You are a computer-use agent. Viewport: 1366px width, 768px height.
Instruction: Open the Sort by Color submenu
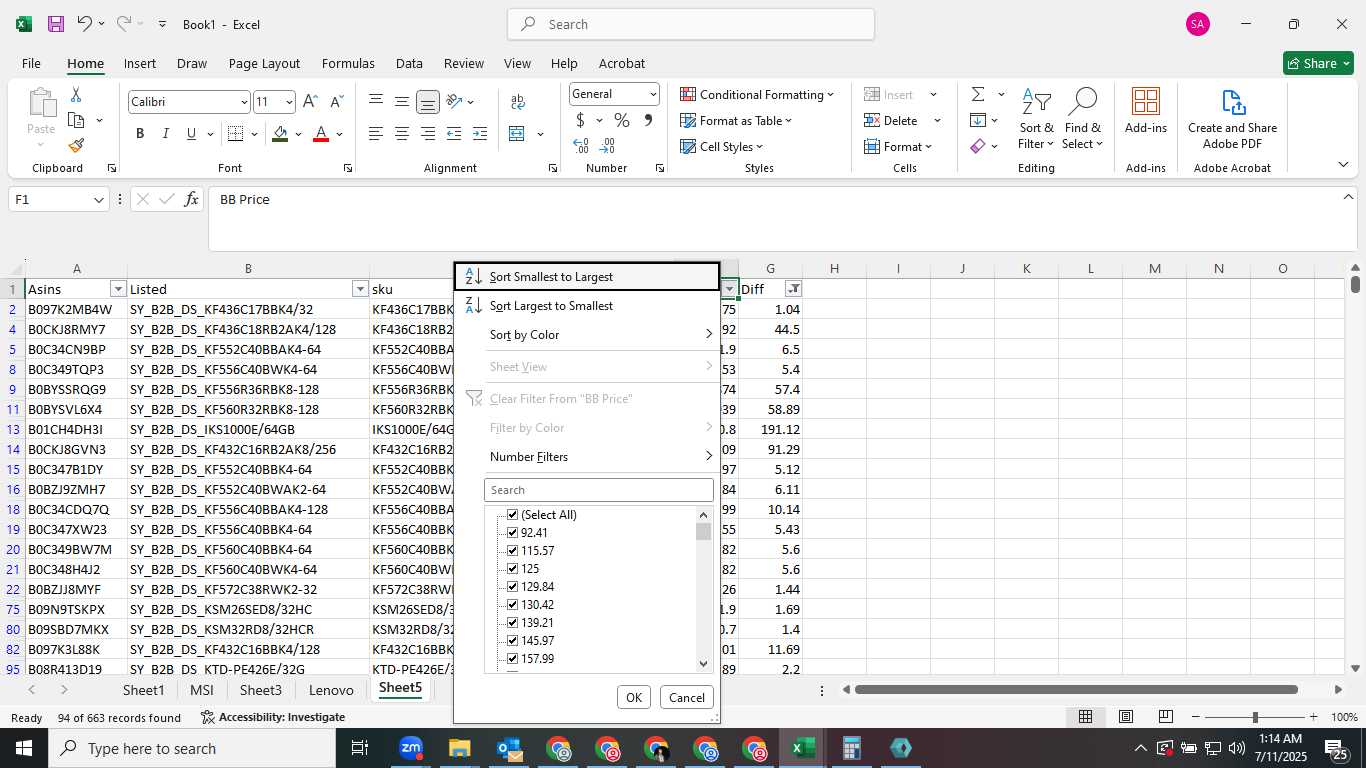pyautogui.click(x=587, y=335)
